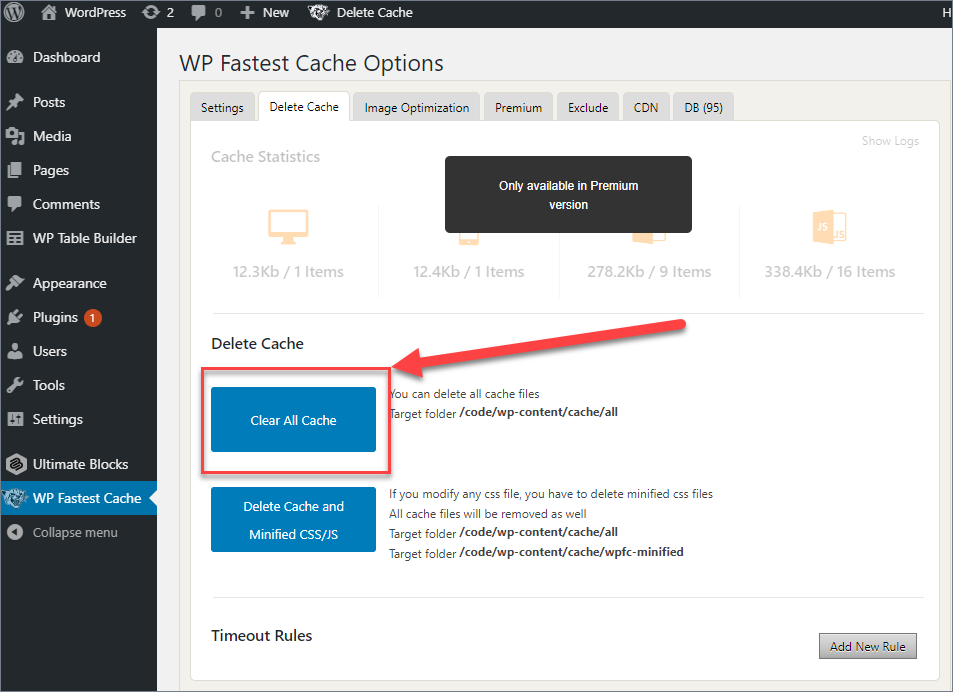
Task: Click the 278.2Kb / 9 Items statistic
Action: coord(649,272)
